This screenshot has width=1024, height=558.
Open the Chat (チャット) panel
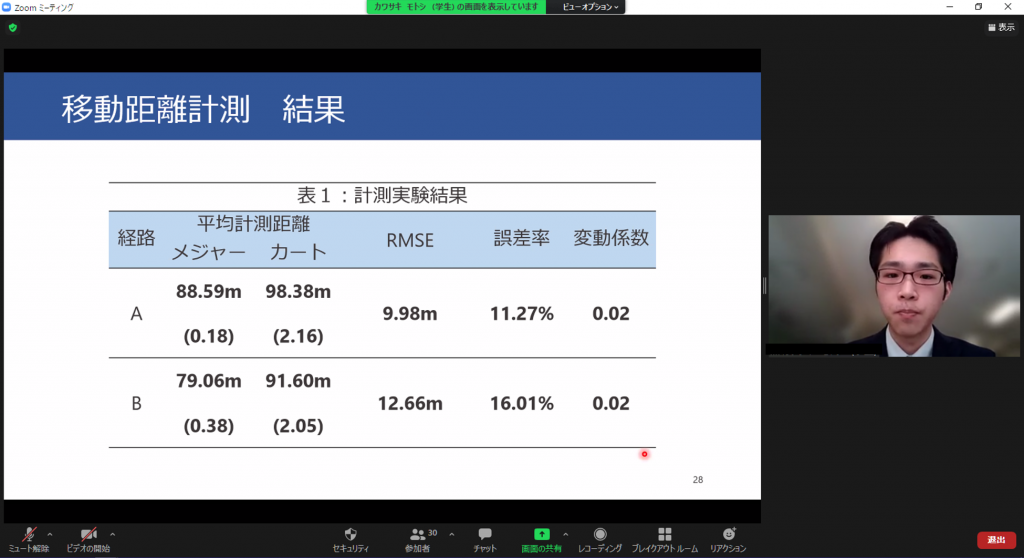pos(485,538)
